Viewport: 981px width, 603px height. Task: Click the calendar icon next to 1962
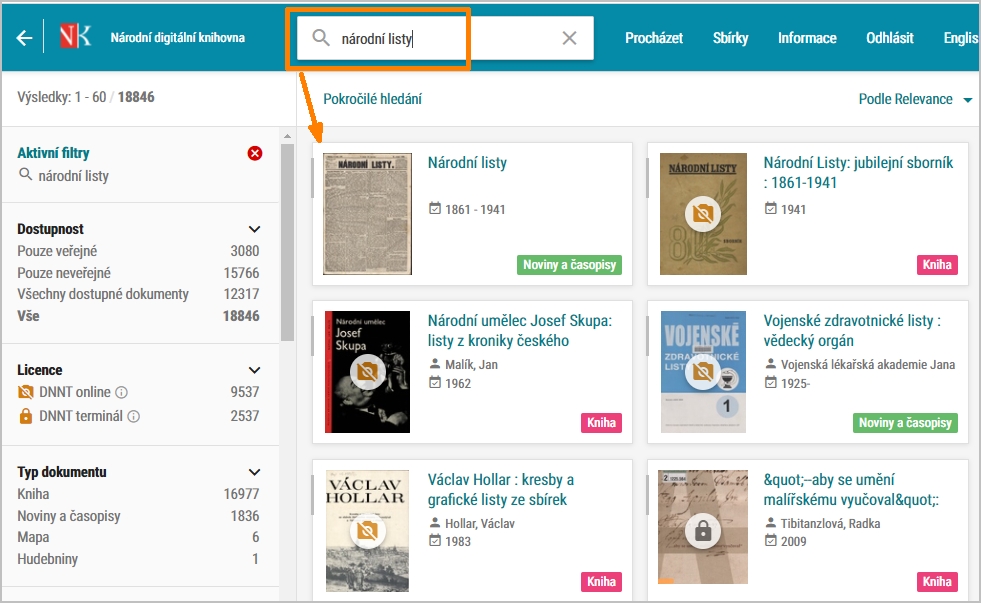click(435, 382)
